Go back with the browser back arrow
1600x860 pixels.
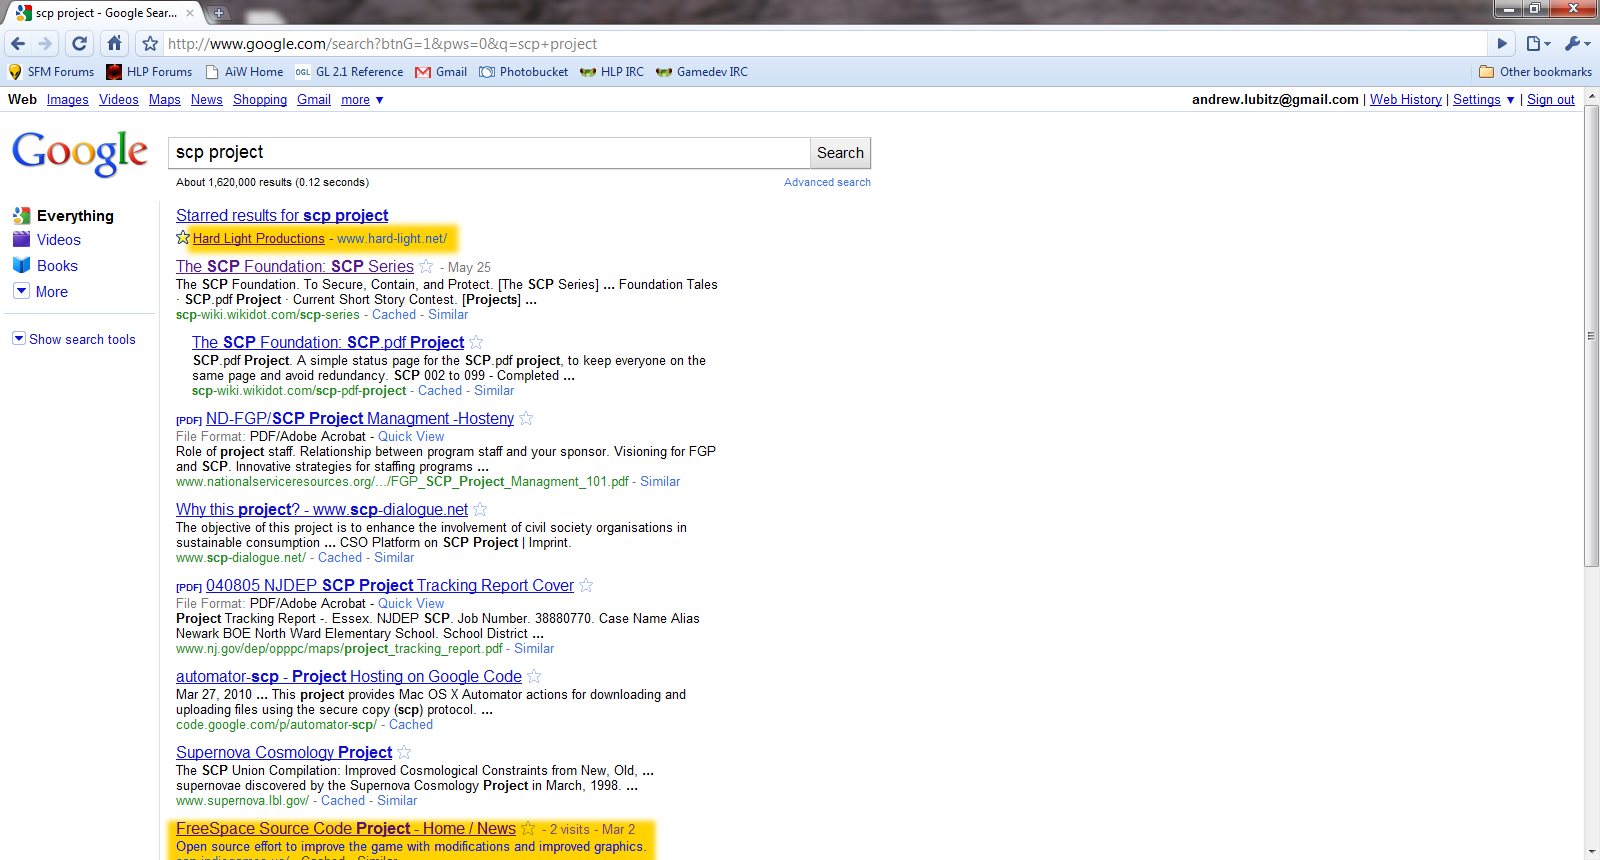(18, 43)
